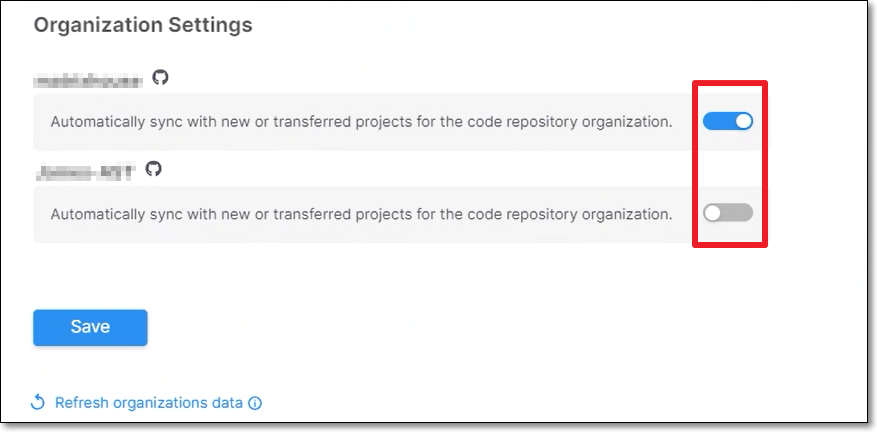Click the Organization Settings heading
The width and height of the screenshot is (877, 432).
click(143, 25)
